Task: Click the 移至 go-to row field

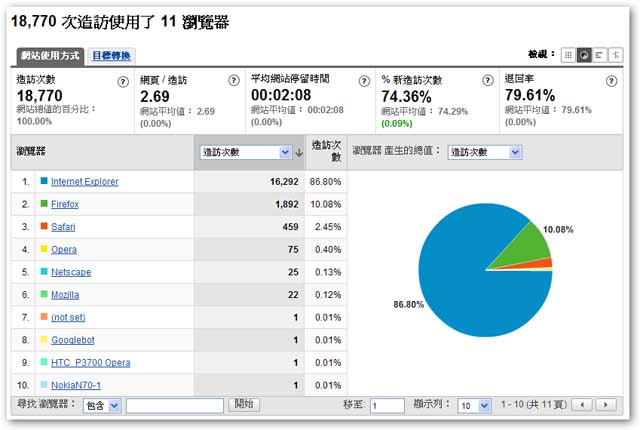Action: (x=387, y=406)
